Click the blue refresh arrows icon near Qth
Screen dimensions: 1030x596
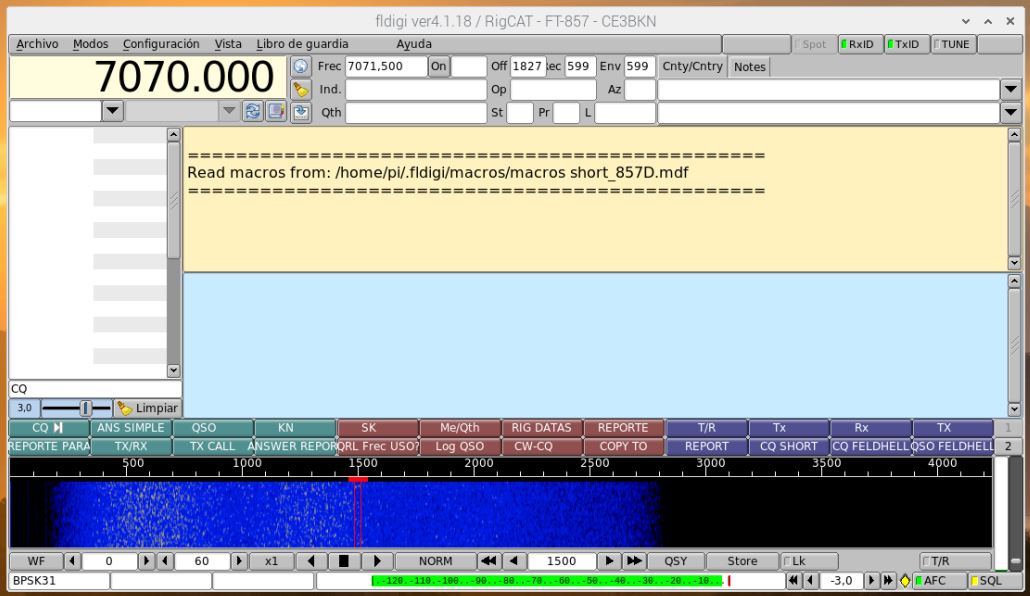251,111
